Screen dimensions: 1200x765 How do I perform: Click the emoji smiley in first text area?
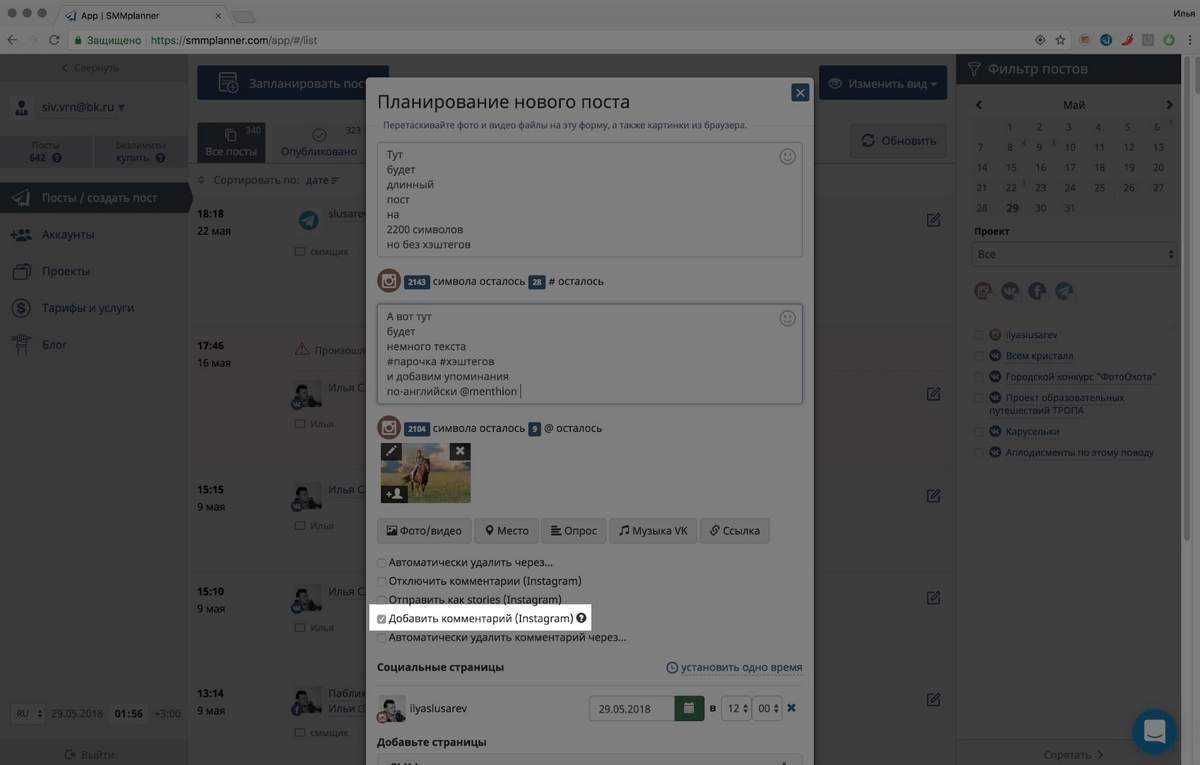(x=787, y=157)
